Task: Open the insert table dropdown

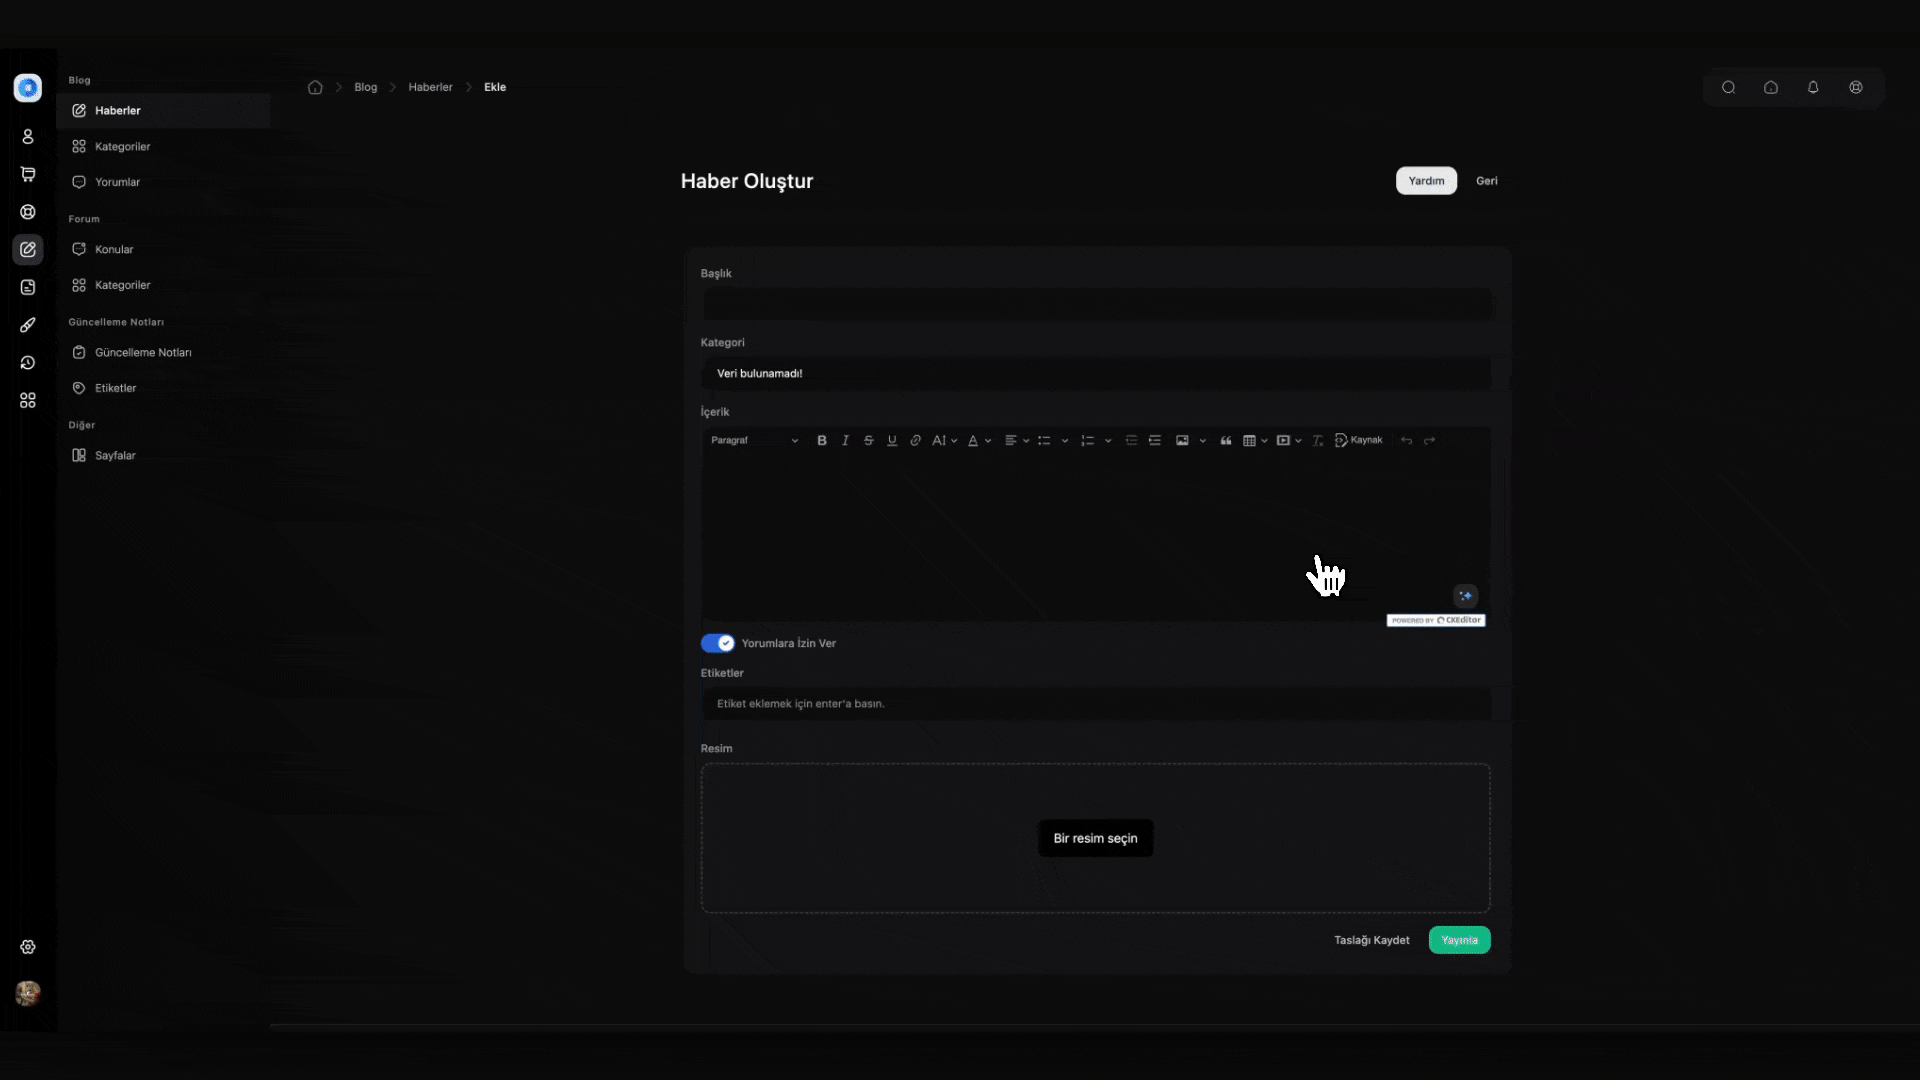Action: pos(1255,440)
